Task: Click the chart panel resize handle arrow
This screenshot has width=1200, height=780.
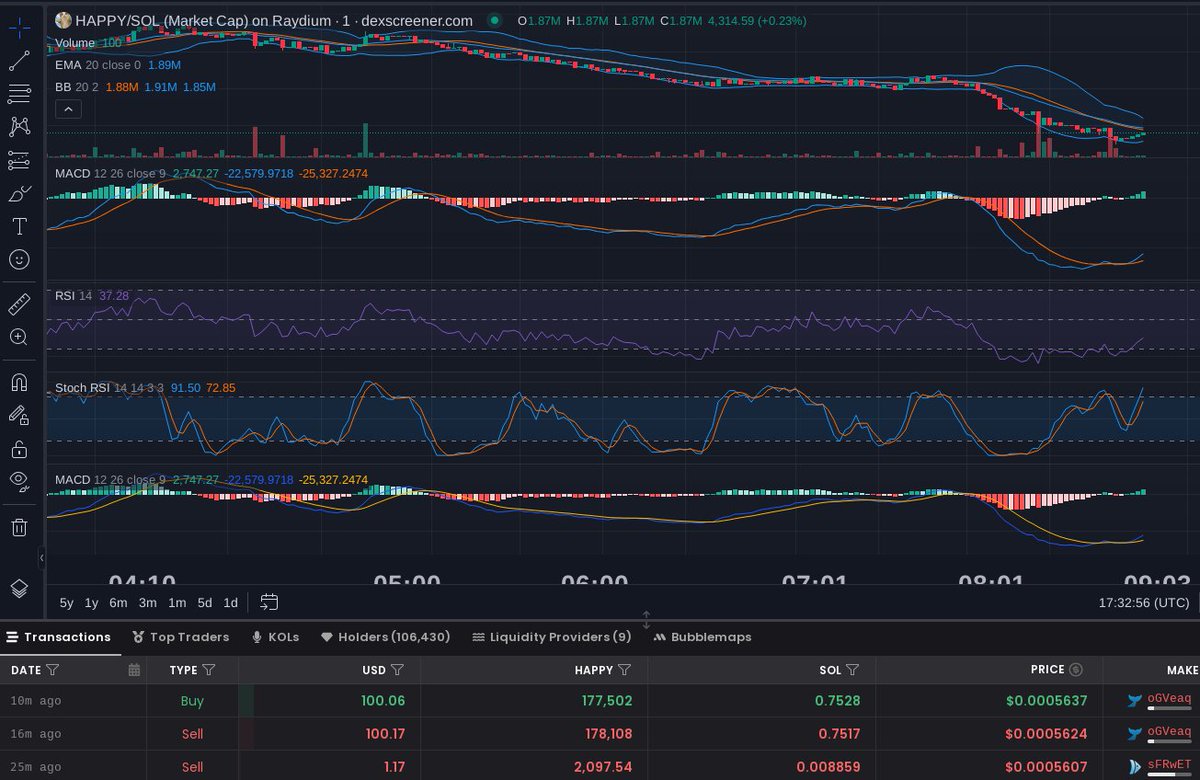Action: point(646,619)
